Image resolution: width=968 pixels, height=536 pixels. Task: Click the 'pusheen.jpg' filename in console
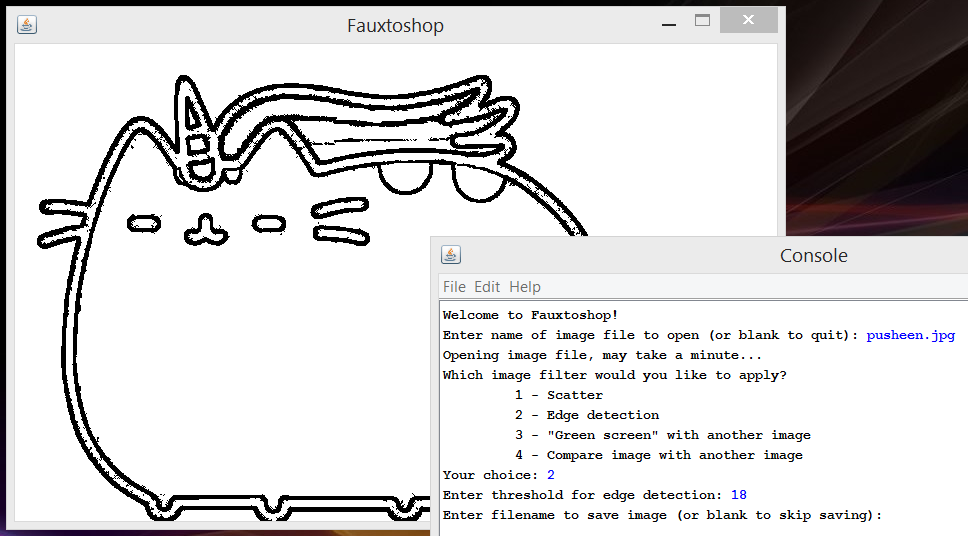click(x=911, y=335)
